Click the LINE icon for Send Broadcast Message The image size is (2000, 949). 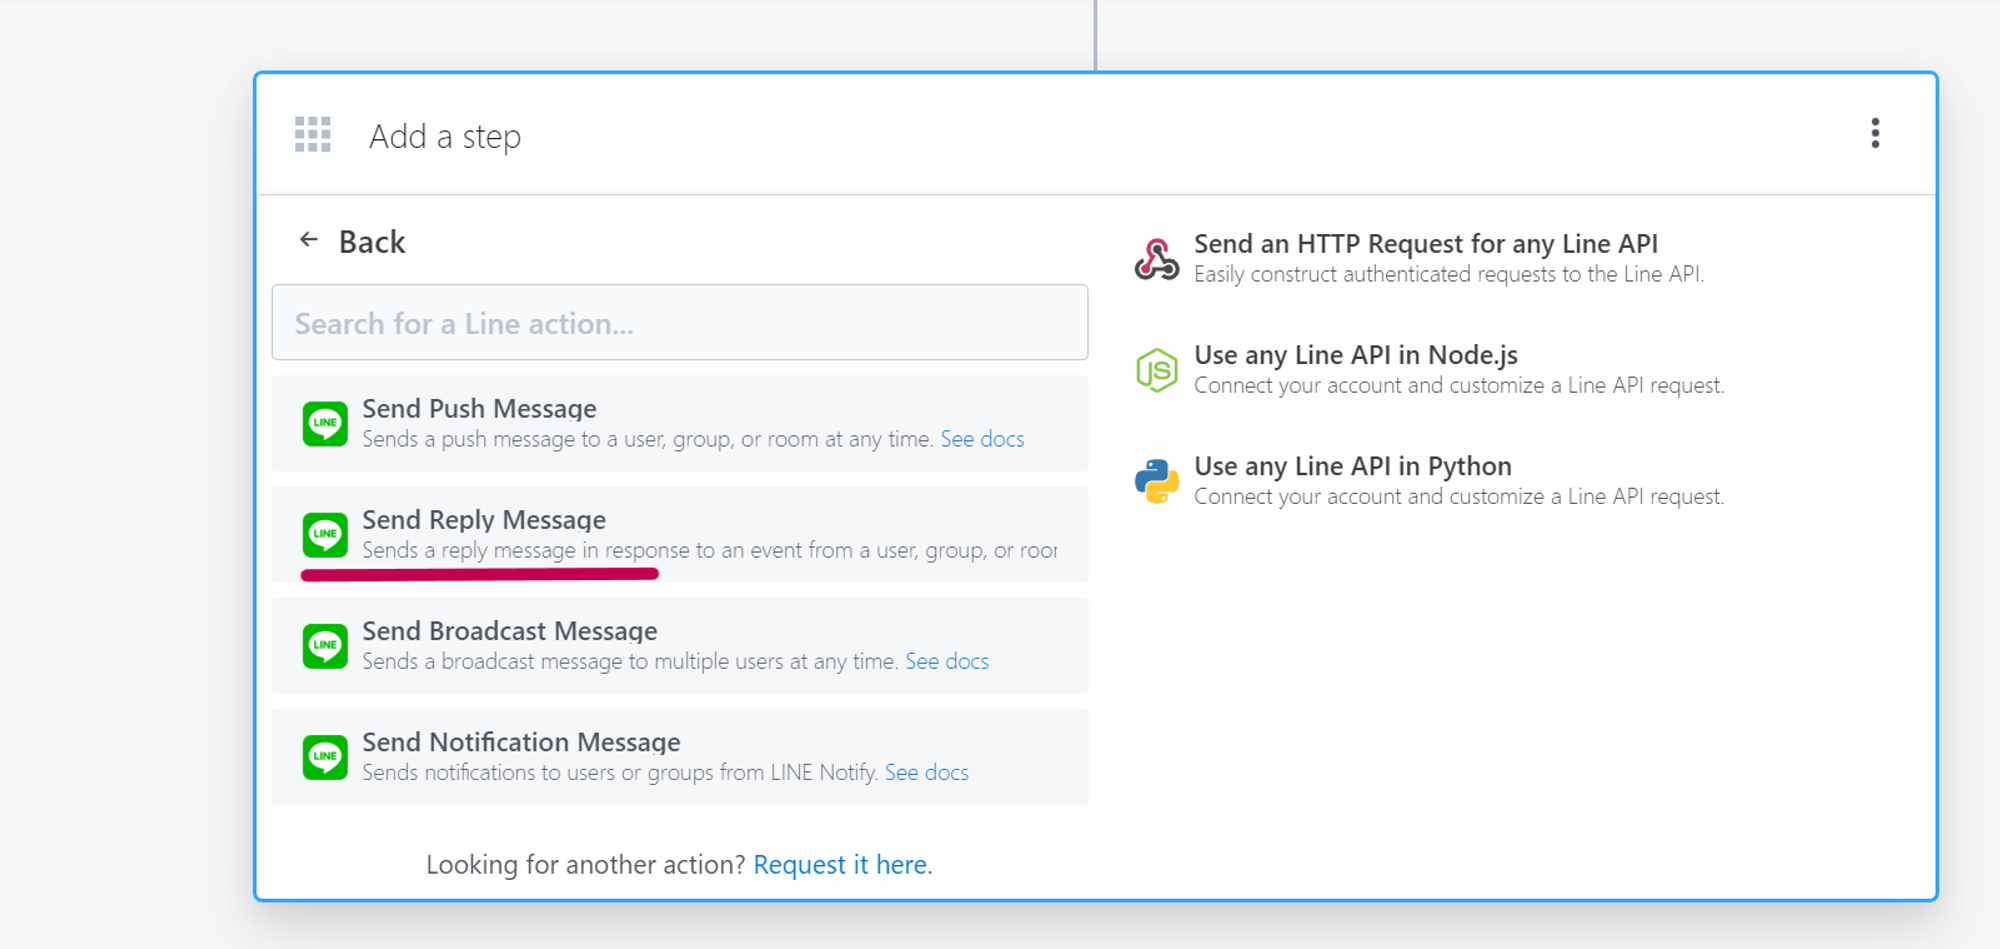[x=325, y=645]
